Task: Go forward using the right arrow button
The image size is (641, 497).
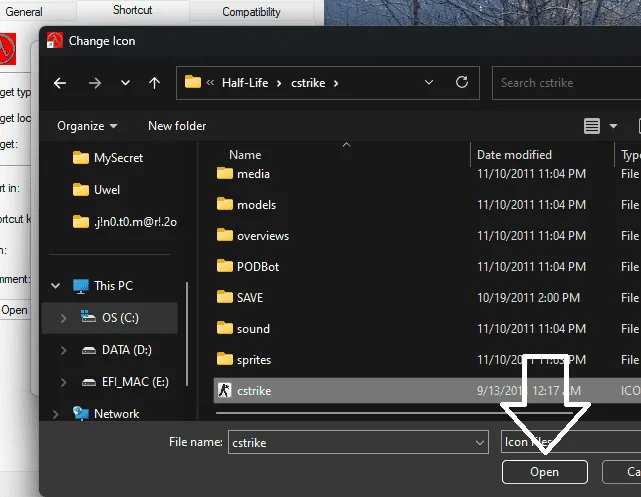Action: (94, 83)
